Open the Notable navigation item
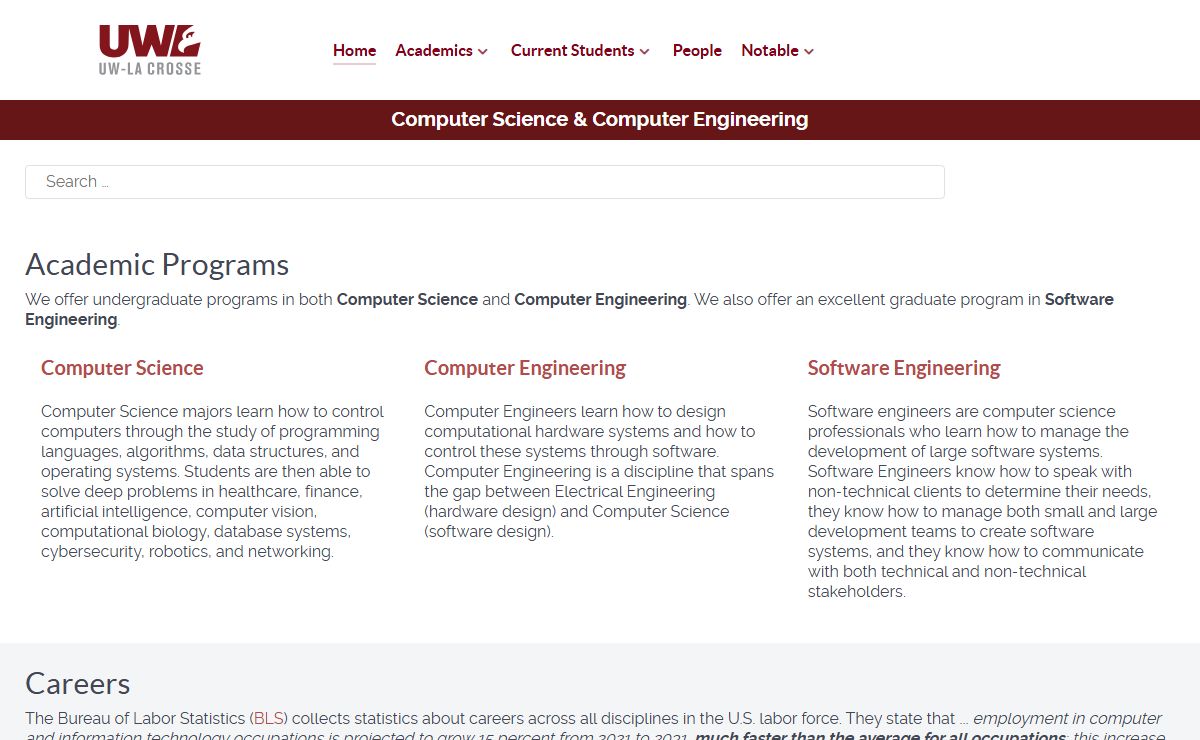1200x740 pixels. click(770, 51)
